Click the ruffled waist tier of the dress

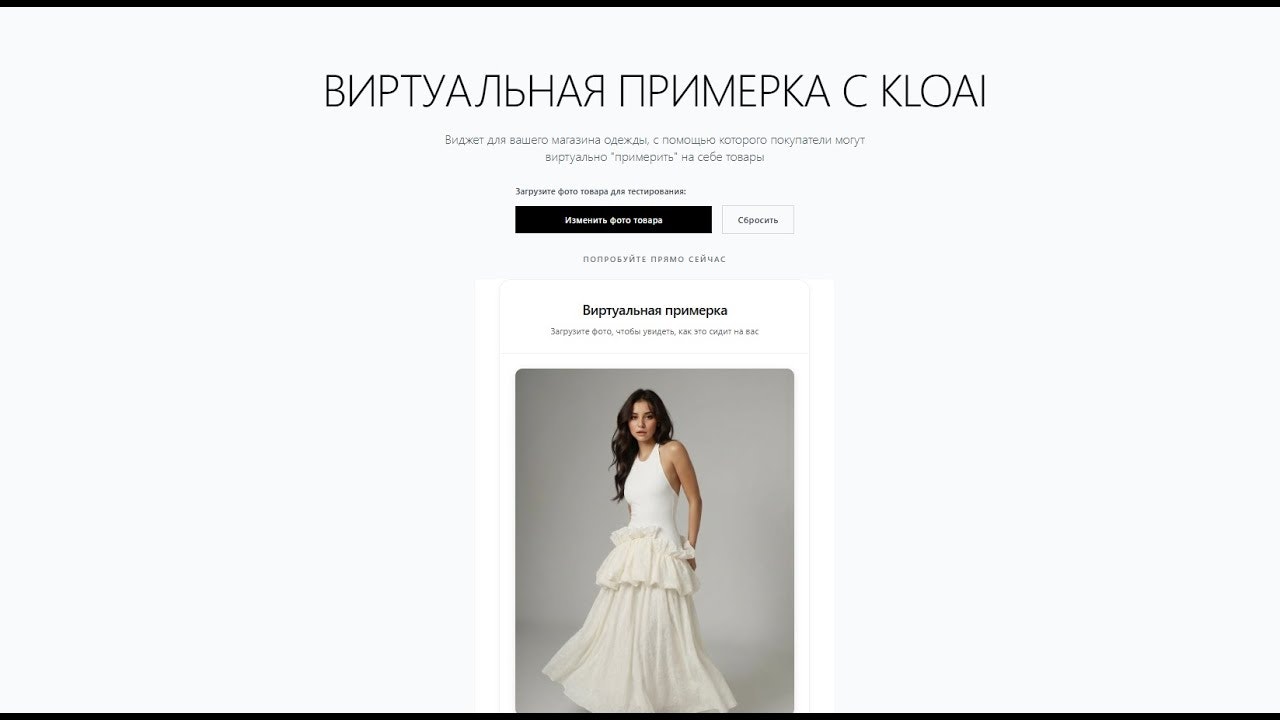646,563
